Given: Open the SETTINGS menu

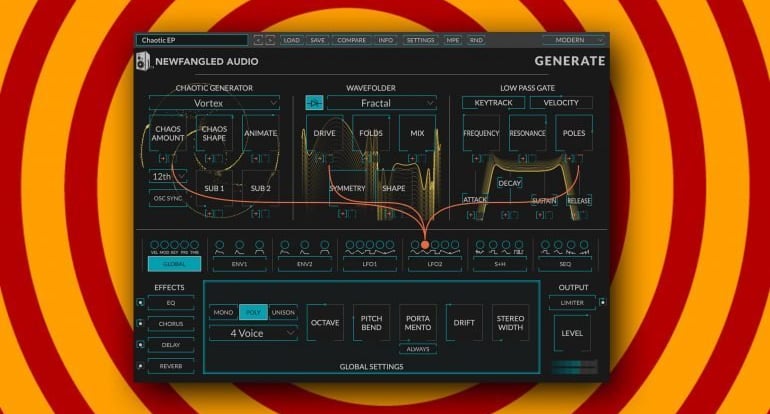Looking at the screenshot, I should [420, 40].
